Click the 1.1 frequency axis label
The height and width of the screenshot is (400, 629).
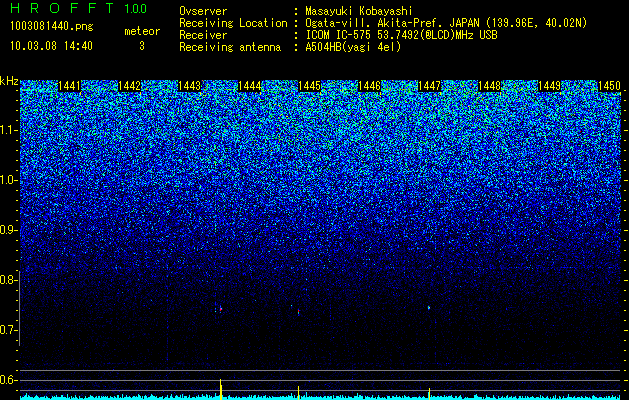tap(6, 130)
